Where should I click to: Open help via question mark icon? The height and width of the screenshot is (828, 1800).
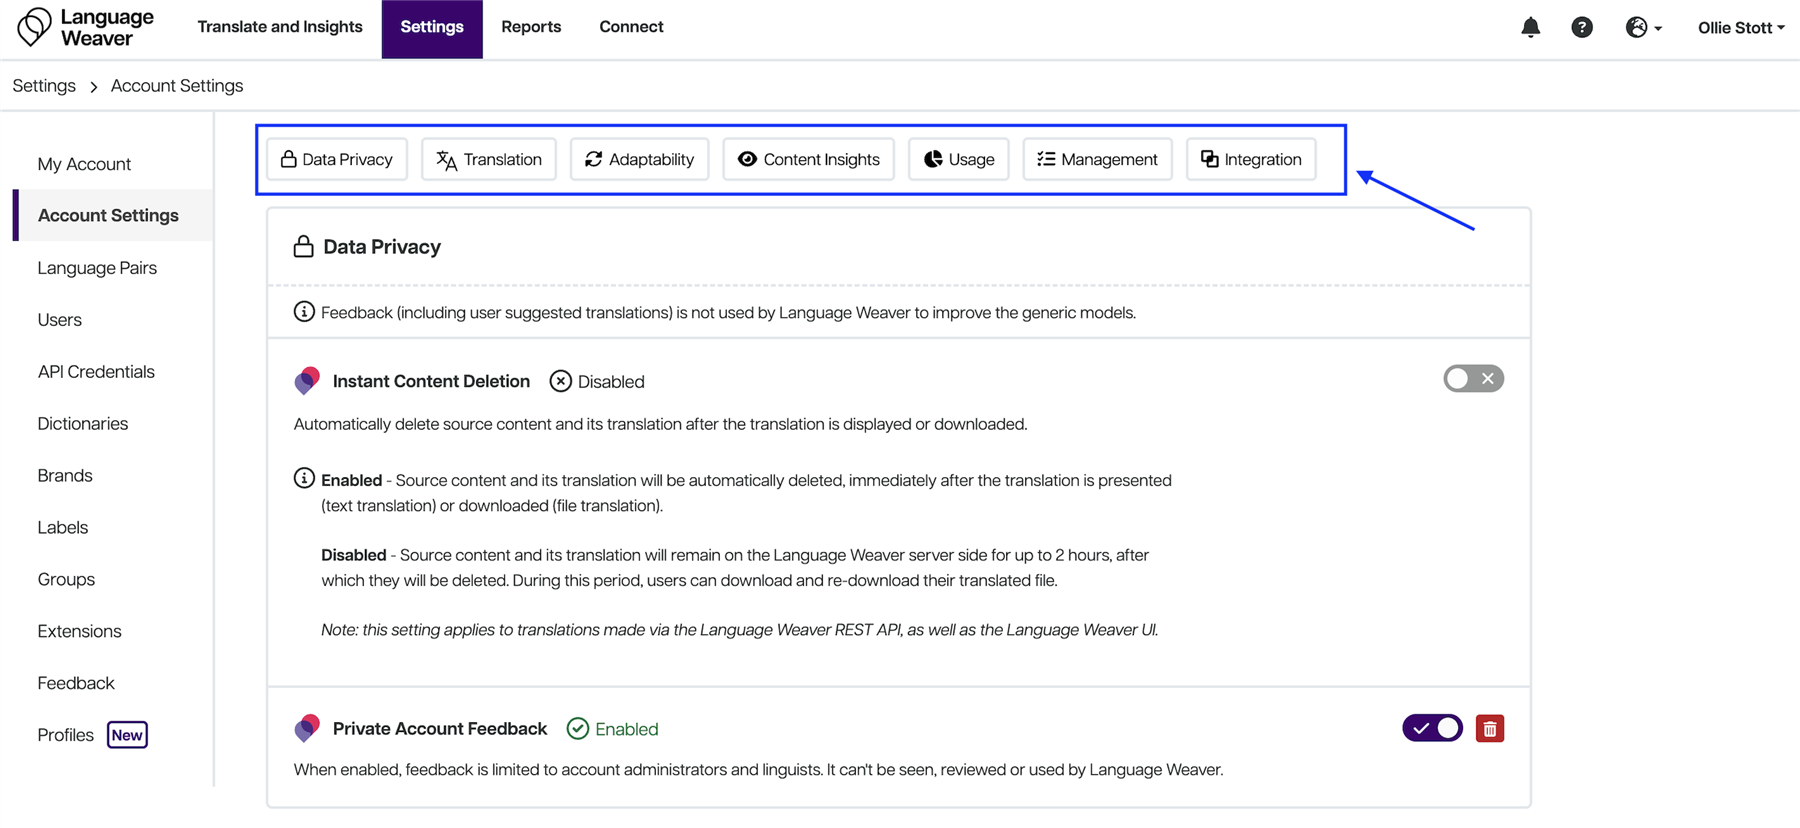pos(1581,28)
